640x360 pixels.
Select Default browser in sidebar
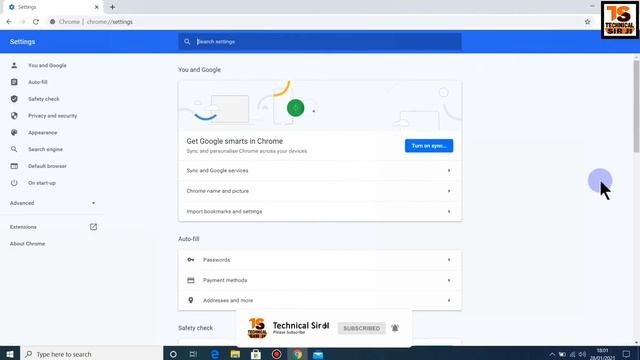(x=47, y=166)
